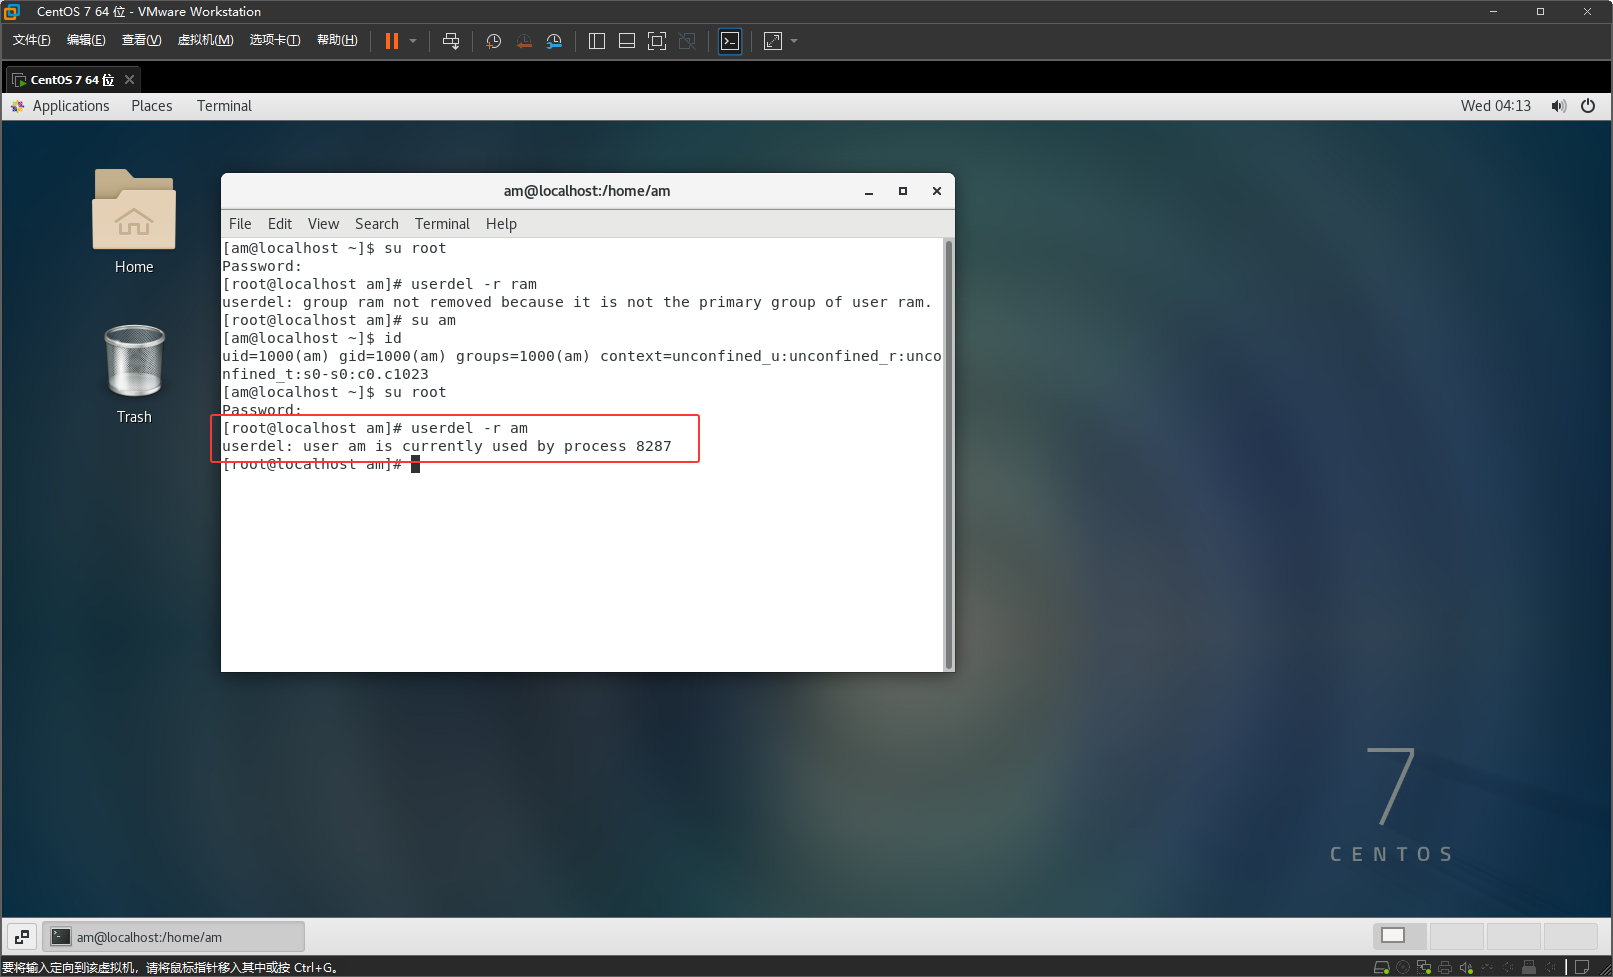Image resolution: width=1613 pixels, height=977 pixels.
Task: Switch to the second workspace in the switcher
Action: coord(1456,936)
